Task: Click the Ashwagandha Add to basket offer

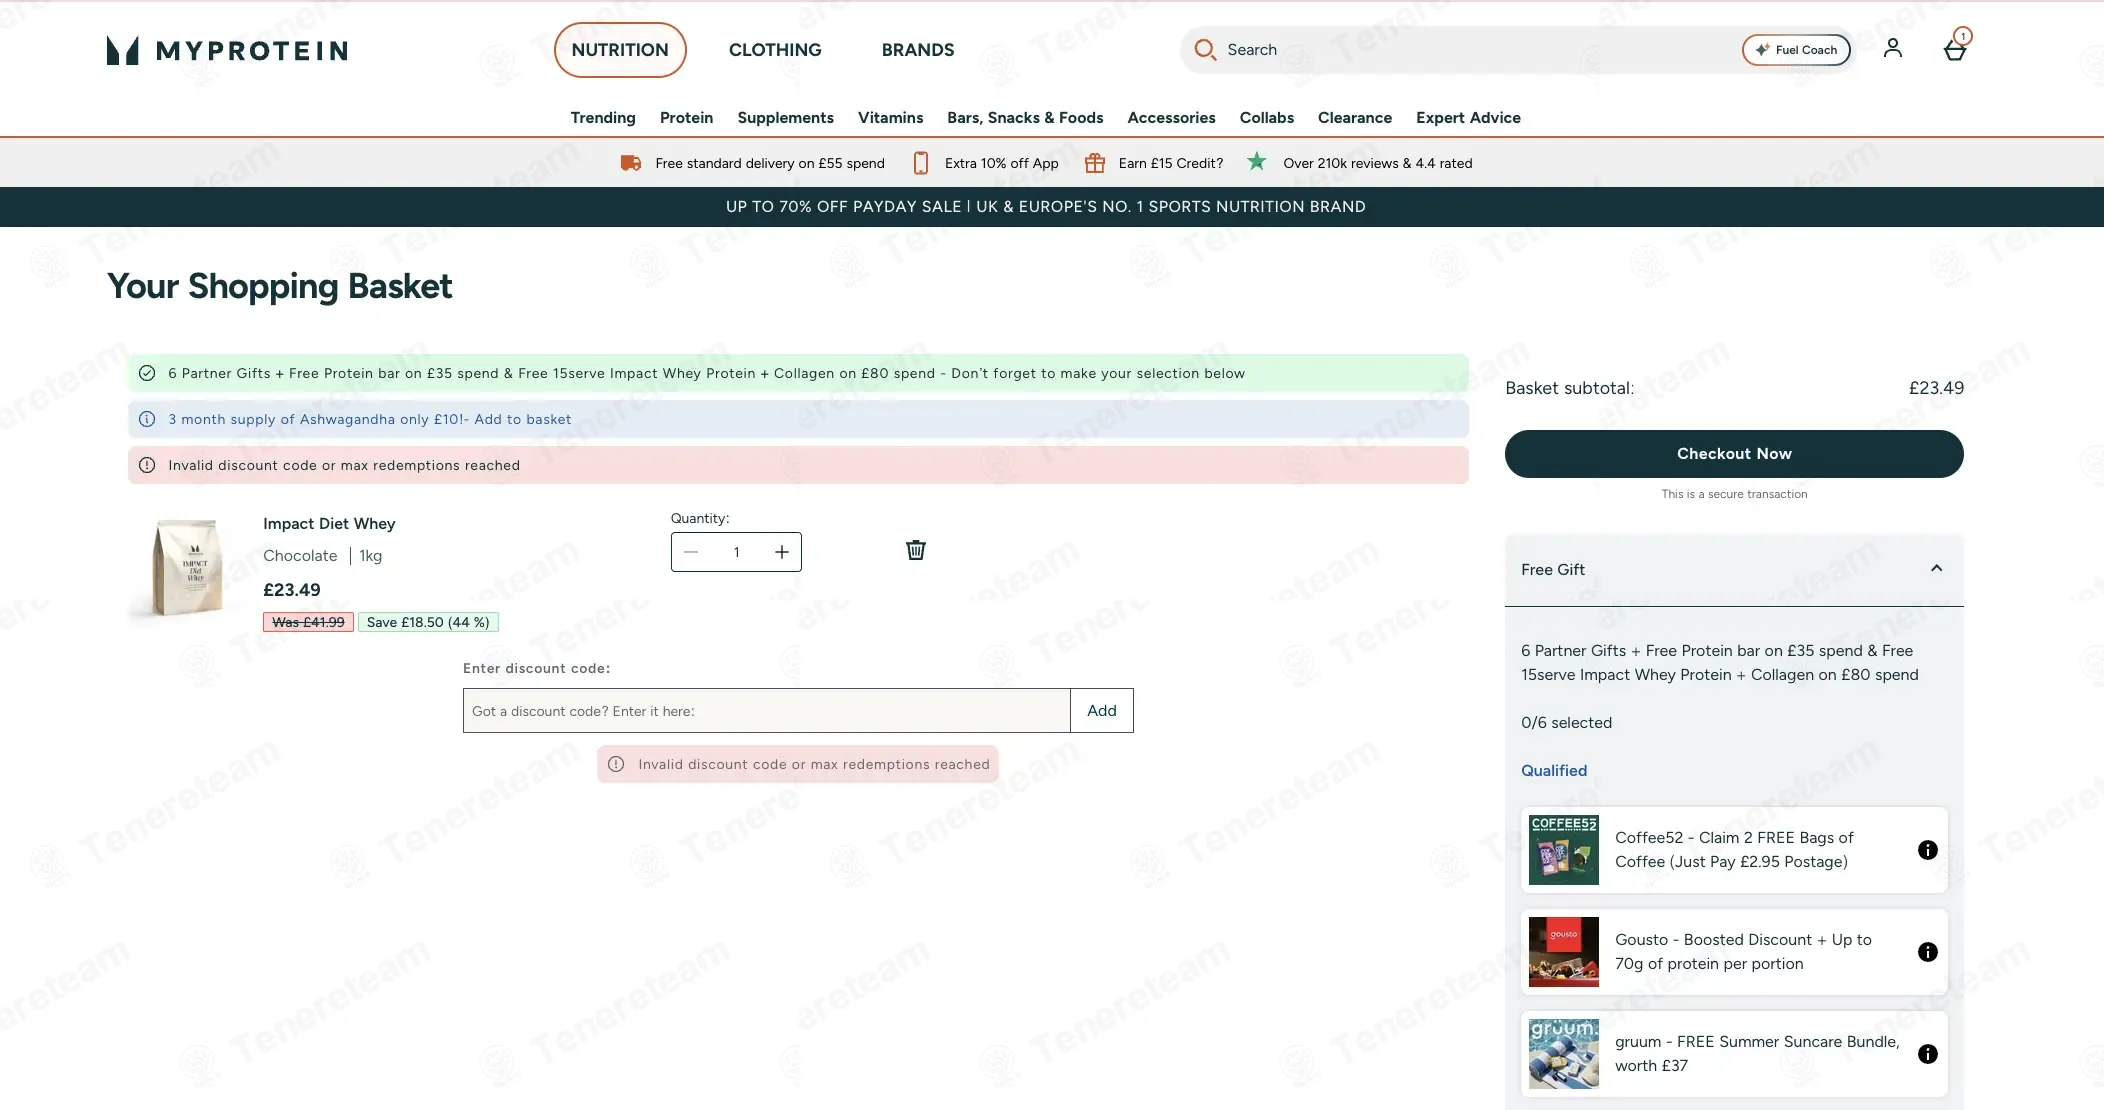Action: [x=370, y=419]
